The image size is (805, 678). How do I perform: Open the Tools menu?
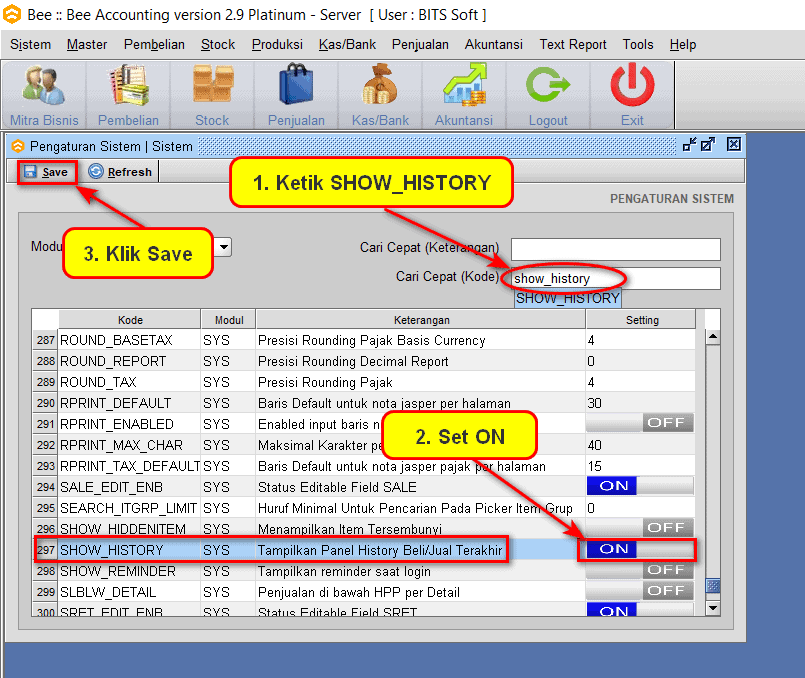tap(638, 45)
